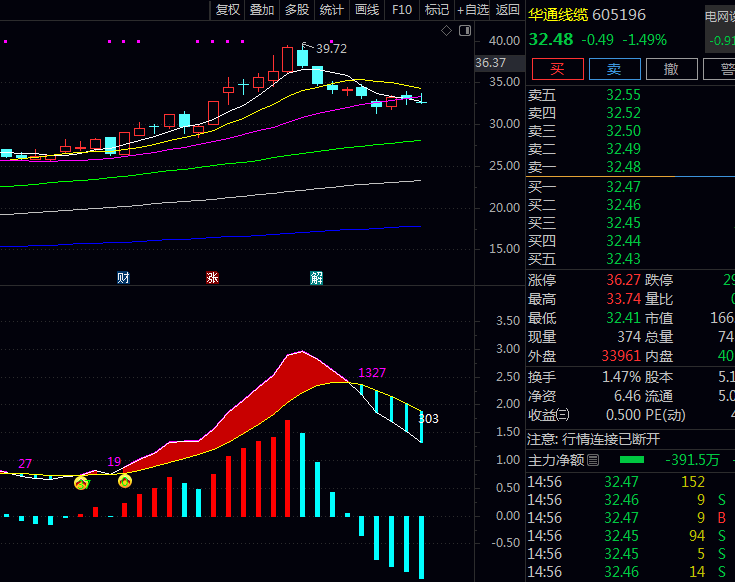Image resolution: width=735 pixels, height=582 pixels.
Task: Select the 卖一 price 32.48
Action: click(623, 167)
